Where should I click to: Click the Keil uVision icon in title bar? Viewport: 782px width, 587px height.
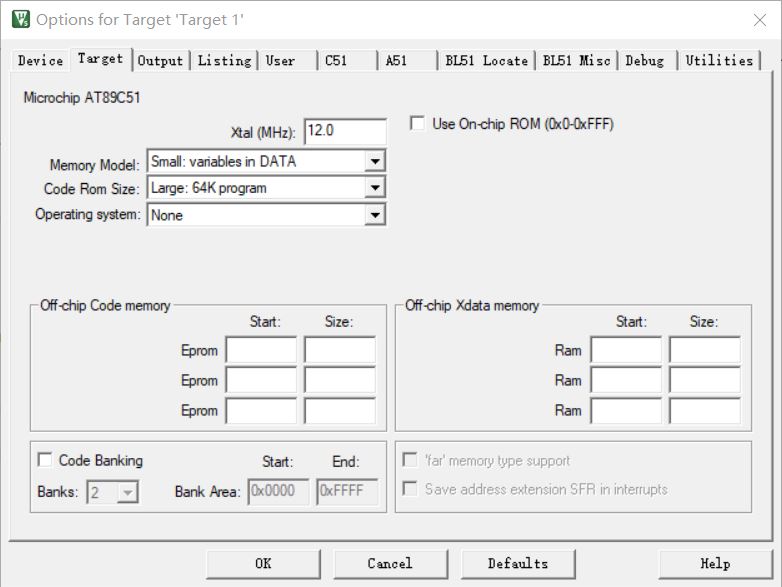click(20, 19)
